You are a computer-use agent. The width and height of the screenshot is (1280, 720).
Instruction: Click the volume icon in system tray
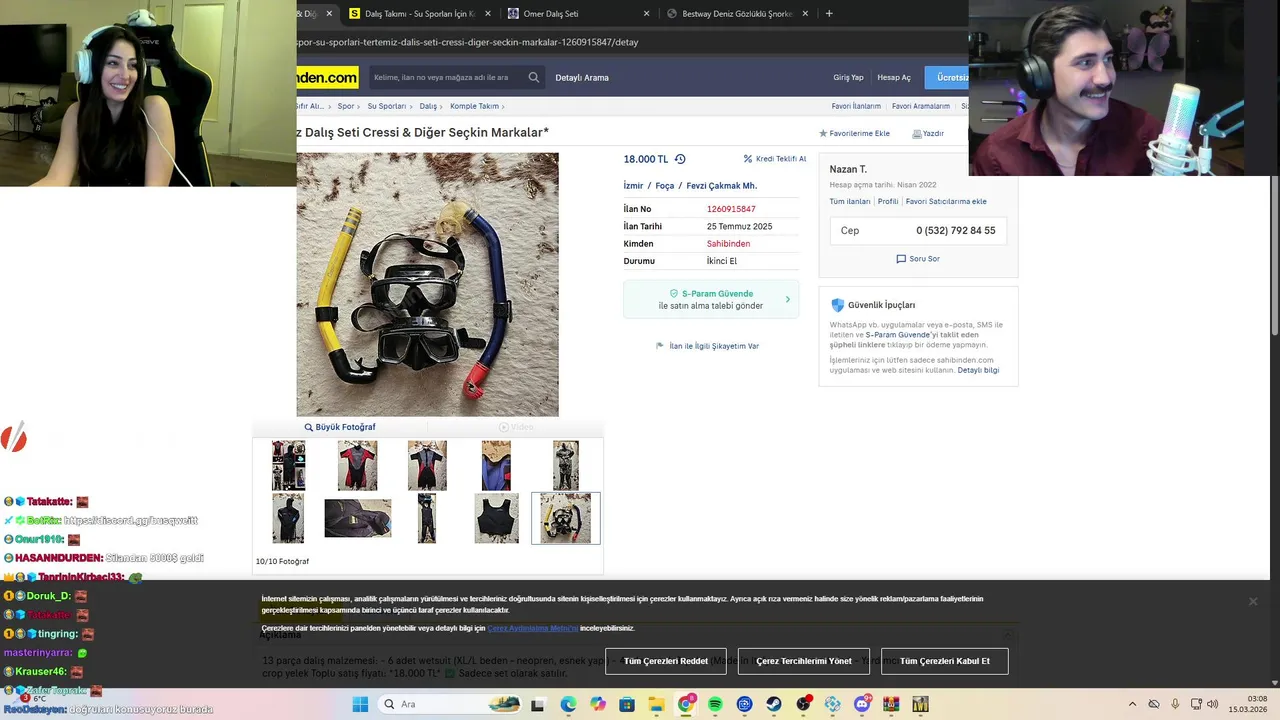click(1213, 704)
